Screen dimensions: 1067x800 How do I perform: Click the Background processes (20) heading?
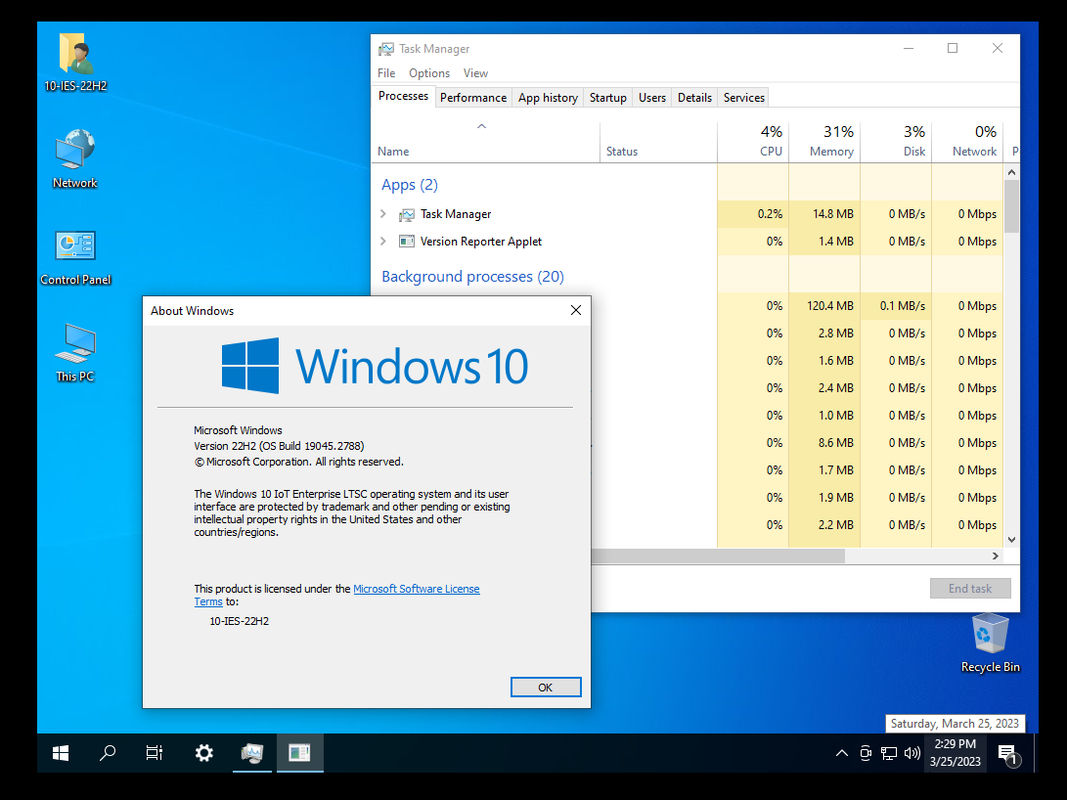click(x=472, y=277)
